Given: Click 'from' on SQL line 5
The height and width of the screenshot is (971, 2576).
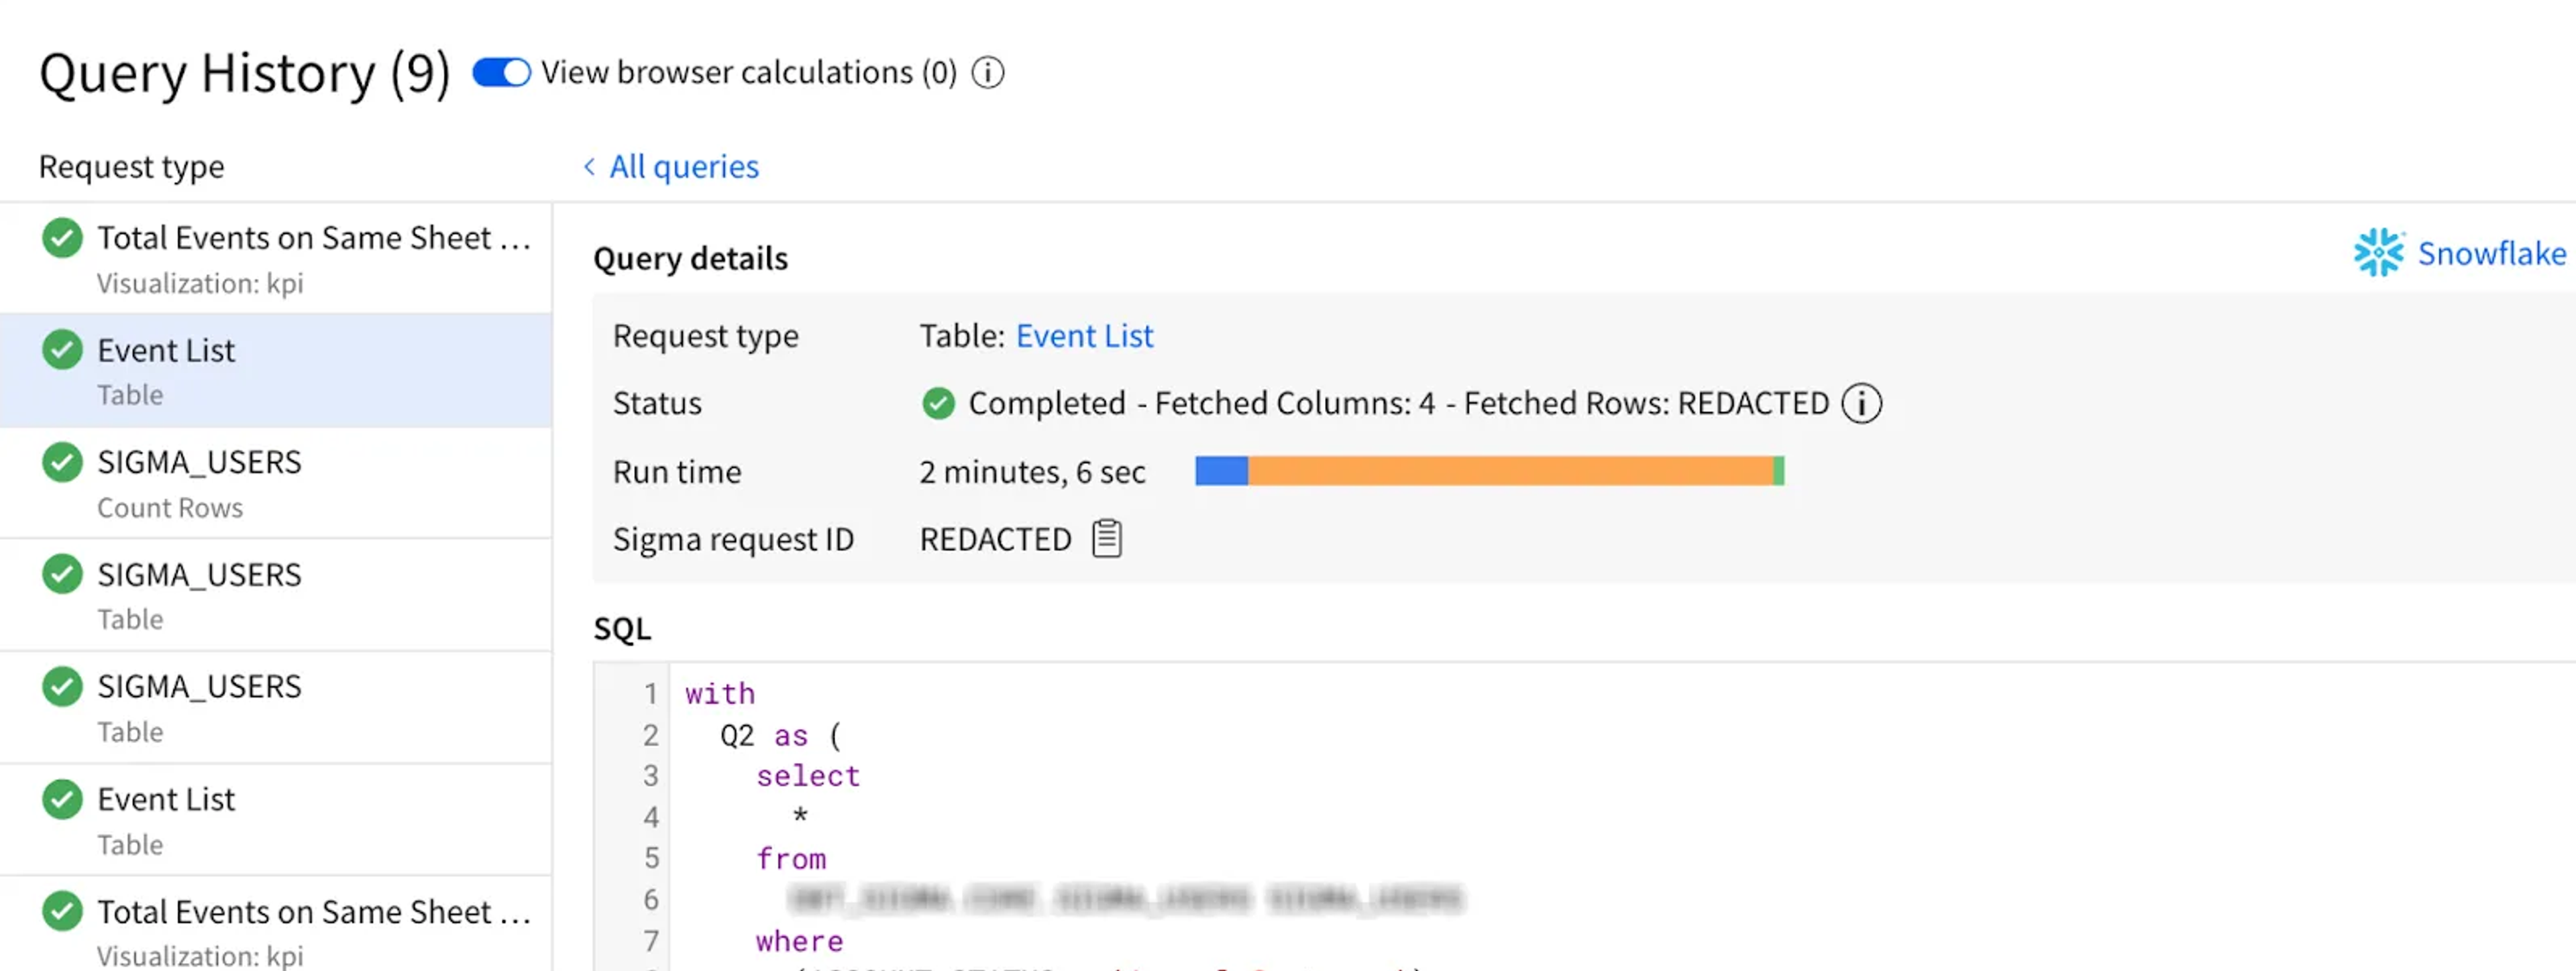Looking at the screenshot, I should pos(791,859).
